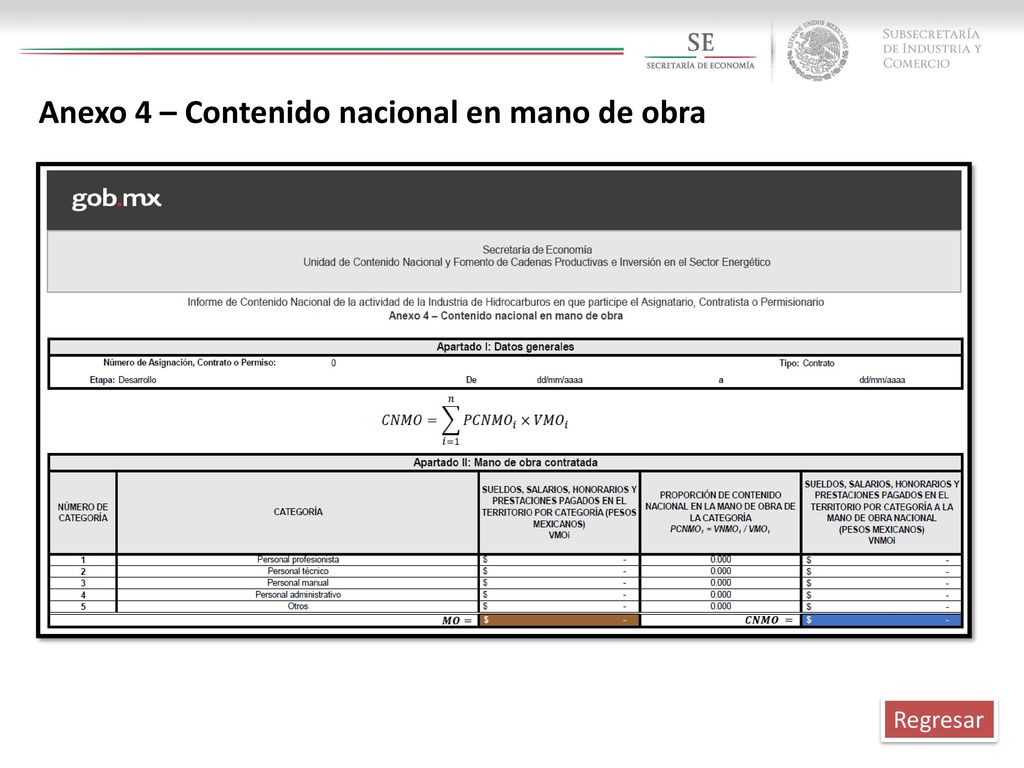Click the form's bold Anexo 4 subtitle

pos(505,316)
